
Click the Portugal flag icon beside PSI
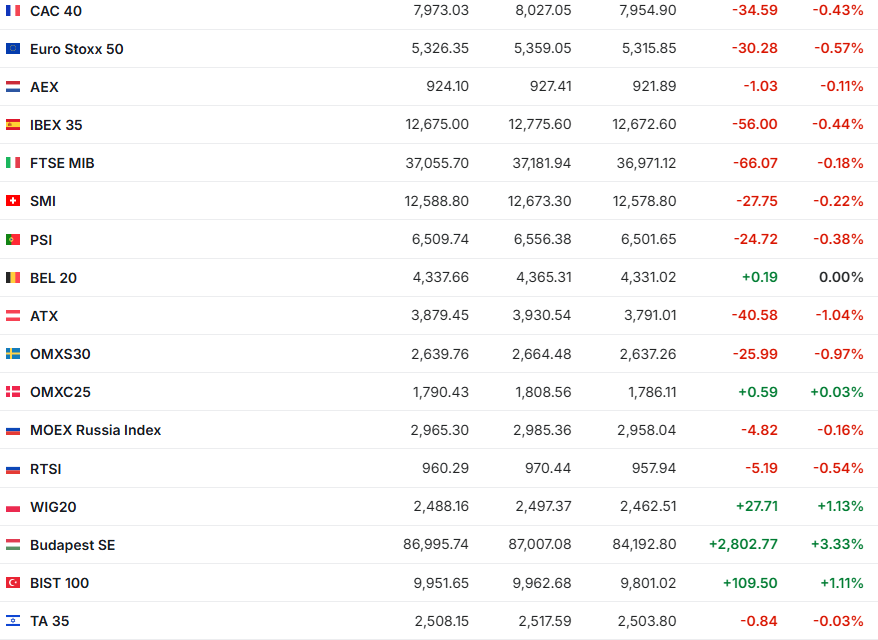13,240
